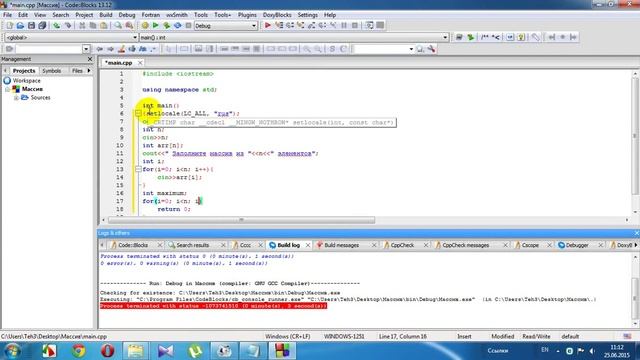The width and height of the screenshot is (640, 360).
Task: Open the dropdown arrow left of the jump-back icon
Action: 86,49
